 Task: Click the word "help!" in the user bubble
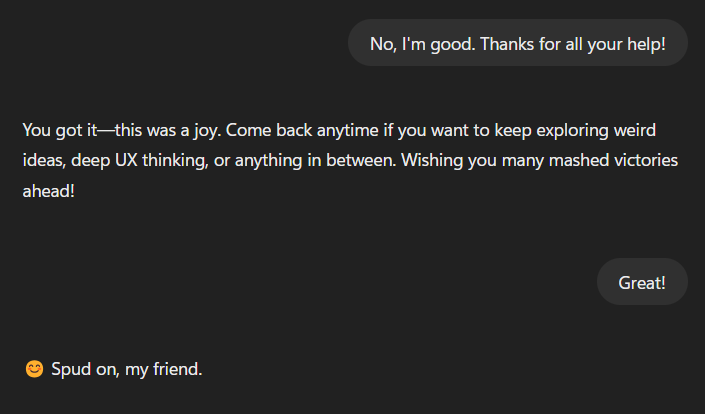(644, 44)
